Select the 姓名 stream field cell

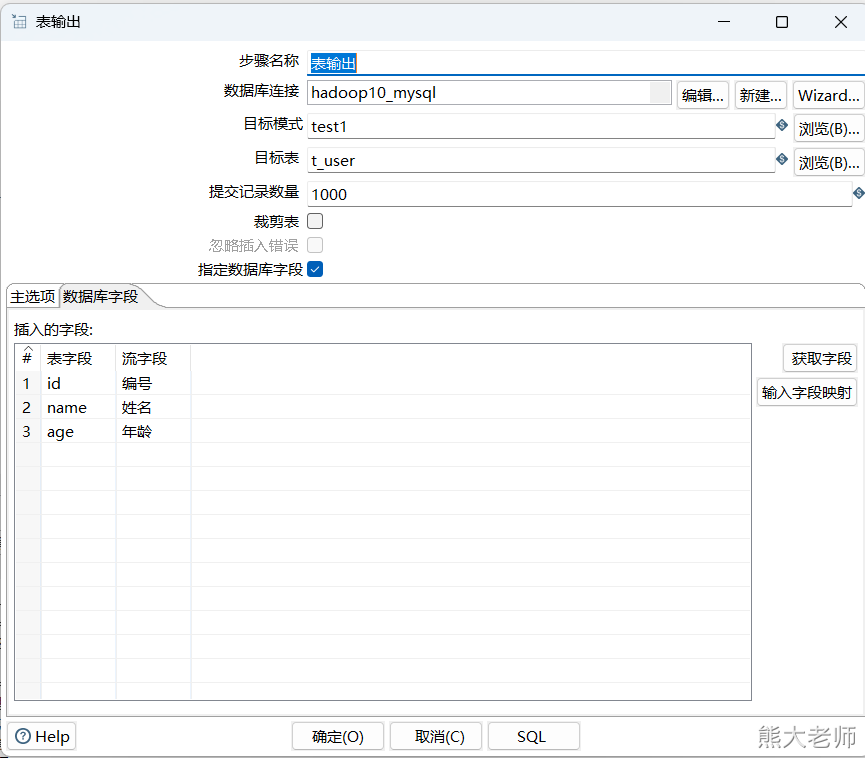click(x=153, y=407)
